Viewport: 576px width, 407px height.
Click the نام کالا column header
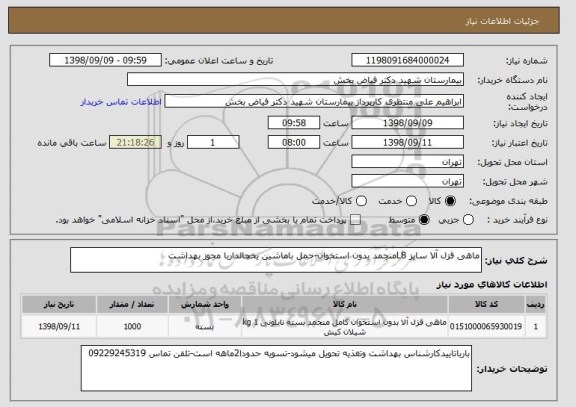coord(345,305)
